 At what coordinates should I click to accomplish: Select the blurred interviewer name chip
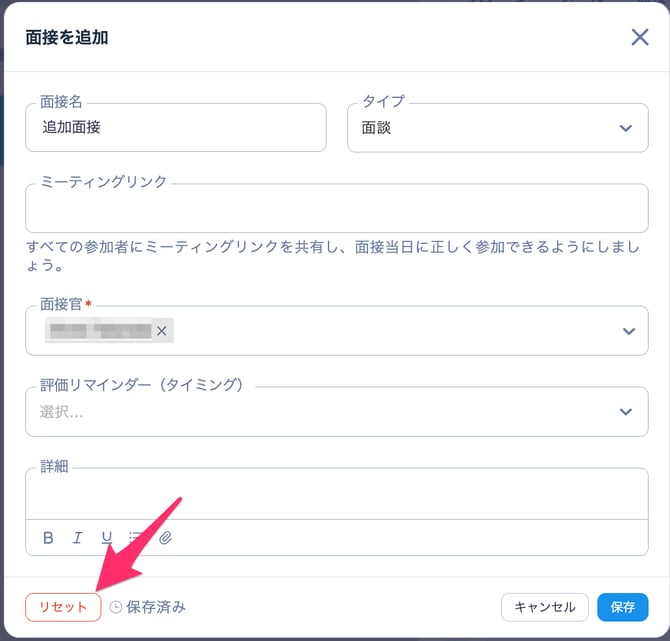point(100,331)
